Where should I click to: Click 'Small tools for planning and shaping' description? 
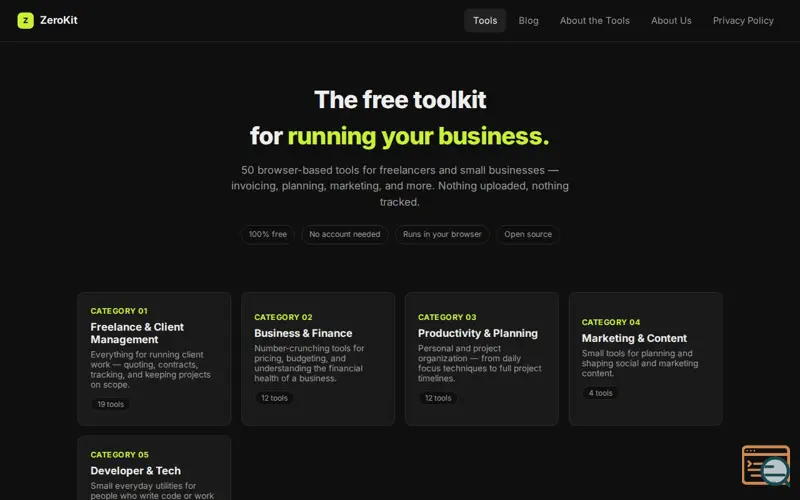pyautogui.click(x=640, y=363)
